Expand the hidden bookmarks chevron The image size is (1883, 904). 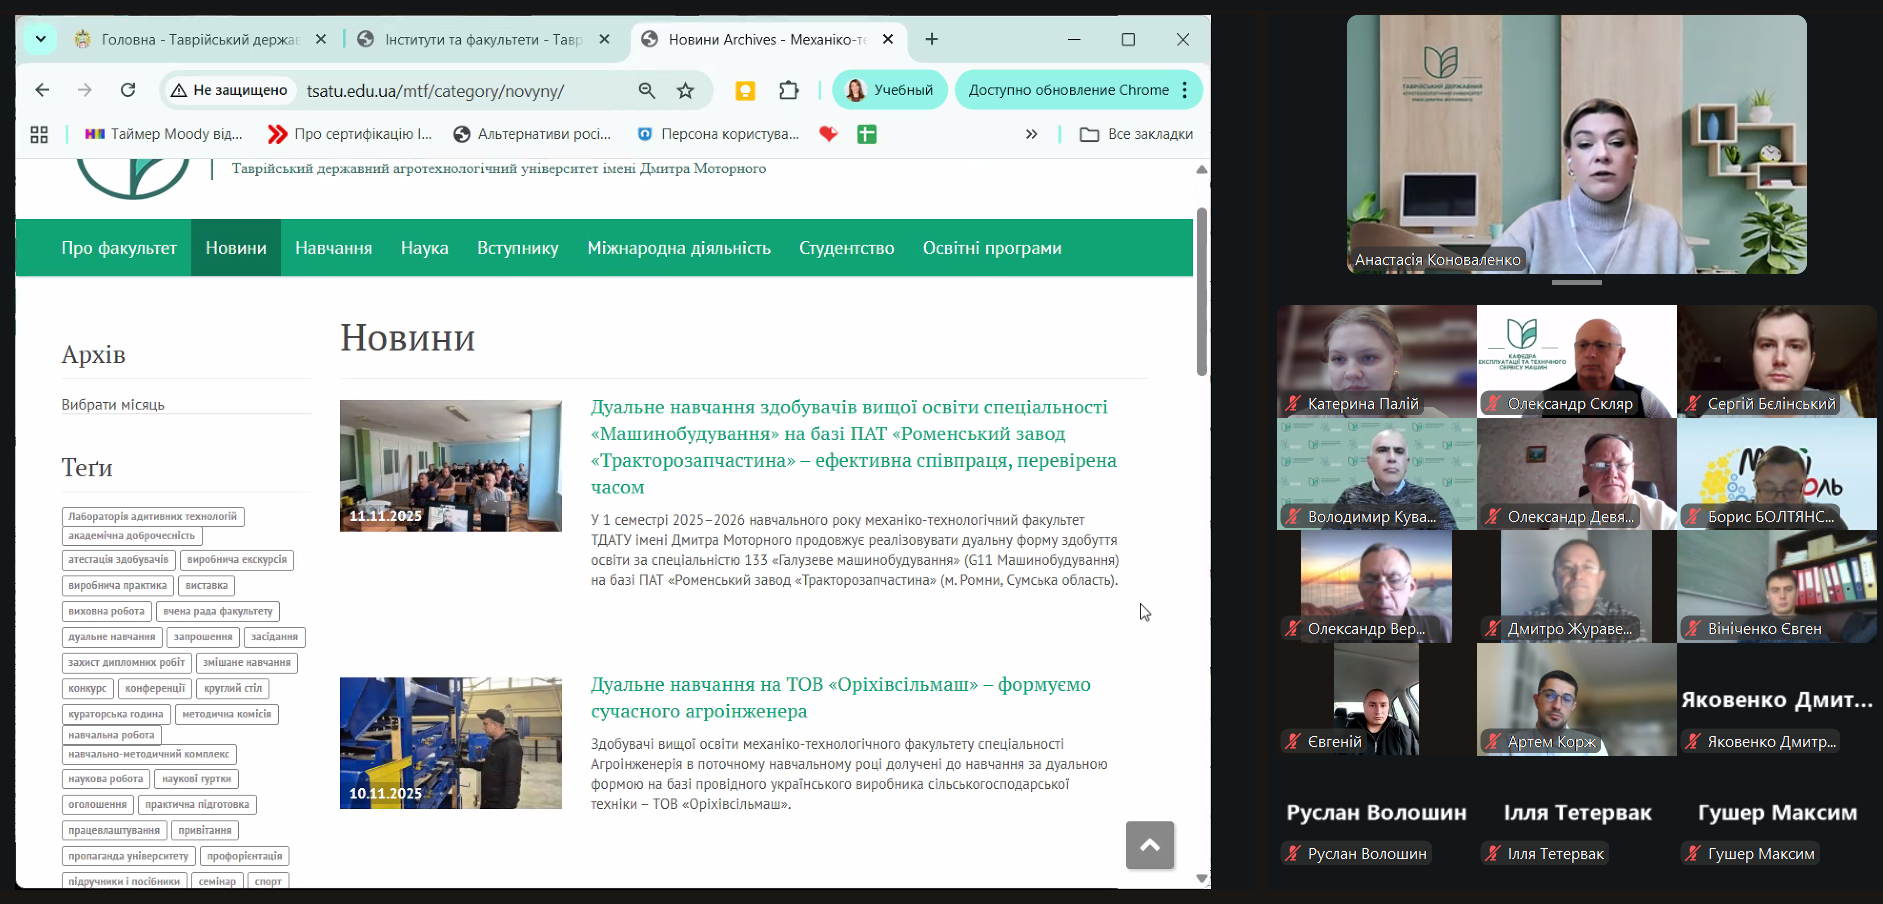coord(1031,134)
